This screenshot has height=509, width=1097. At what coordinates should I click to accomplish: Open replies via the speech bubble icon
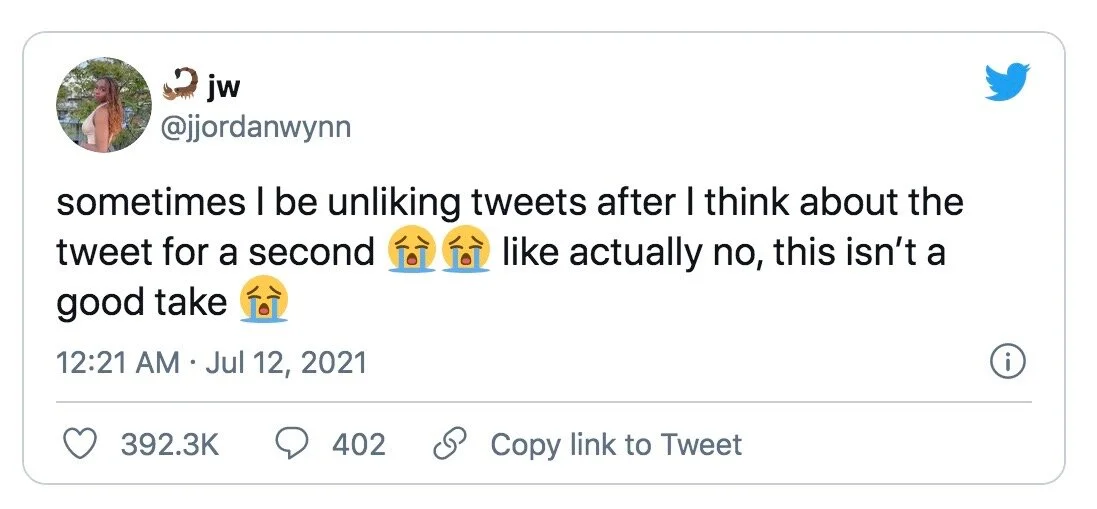[289, 444]
